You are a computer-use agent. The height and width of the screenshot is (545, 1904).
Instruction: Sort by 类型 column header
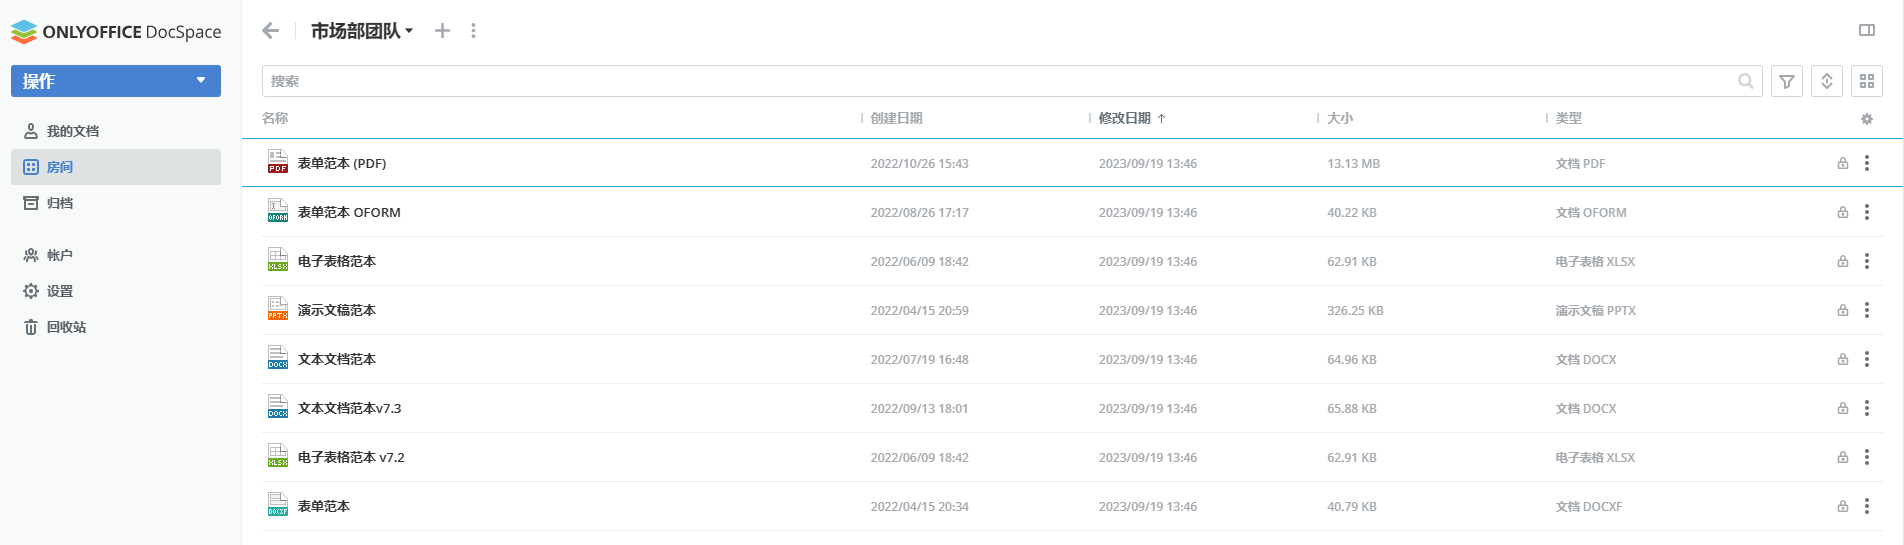click(1568, 118)
